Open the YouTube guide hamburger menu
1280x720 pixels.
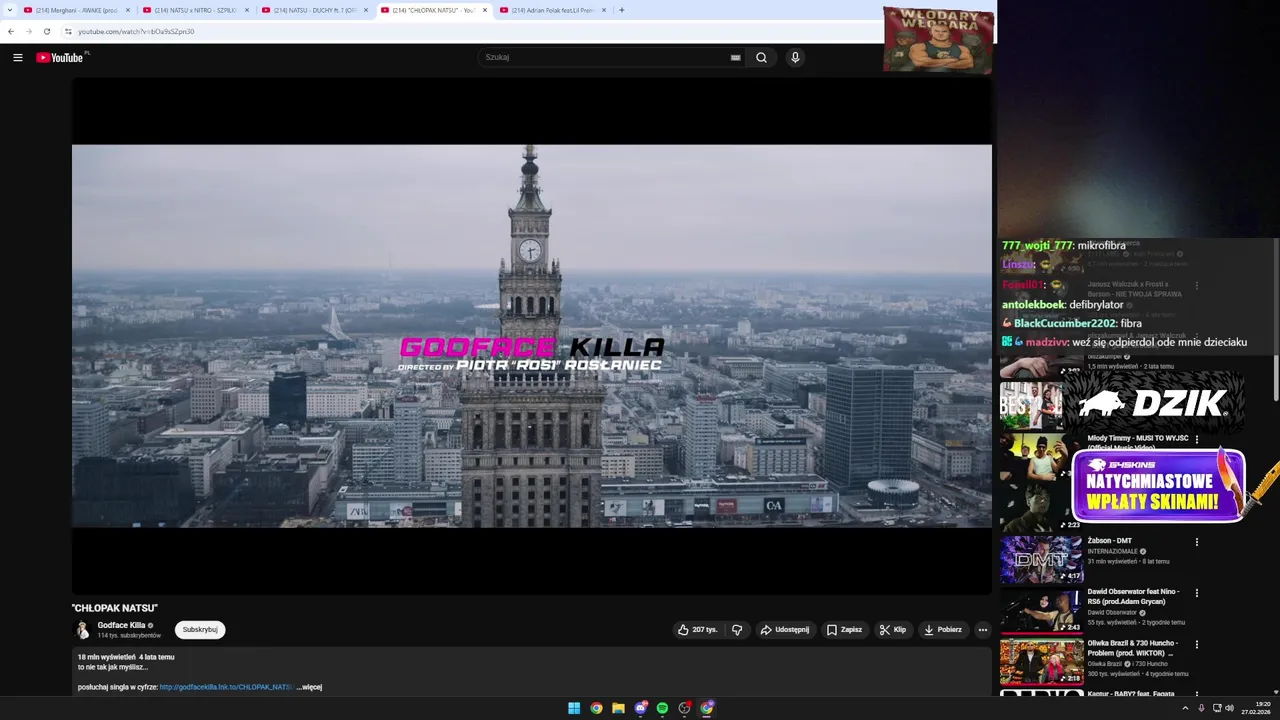click(17, 58)
